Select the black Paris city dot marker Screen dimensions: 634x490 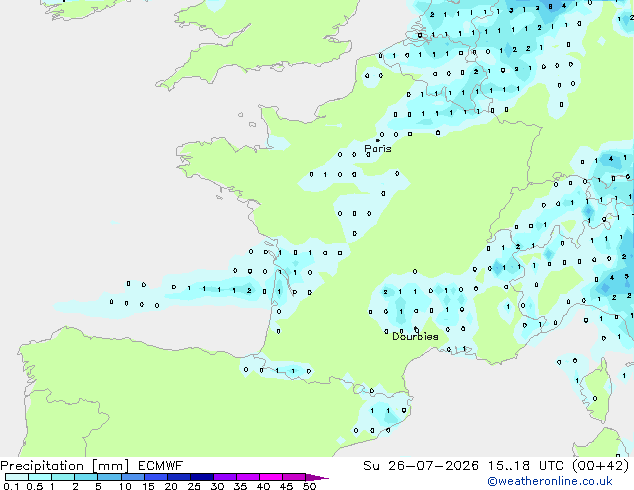378,140
